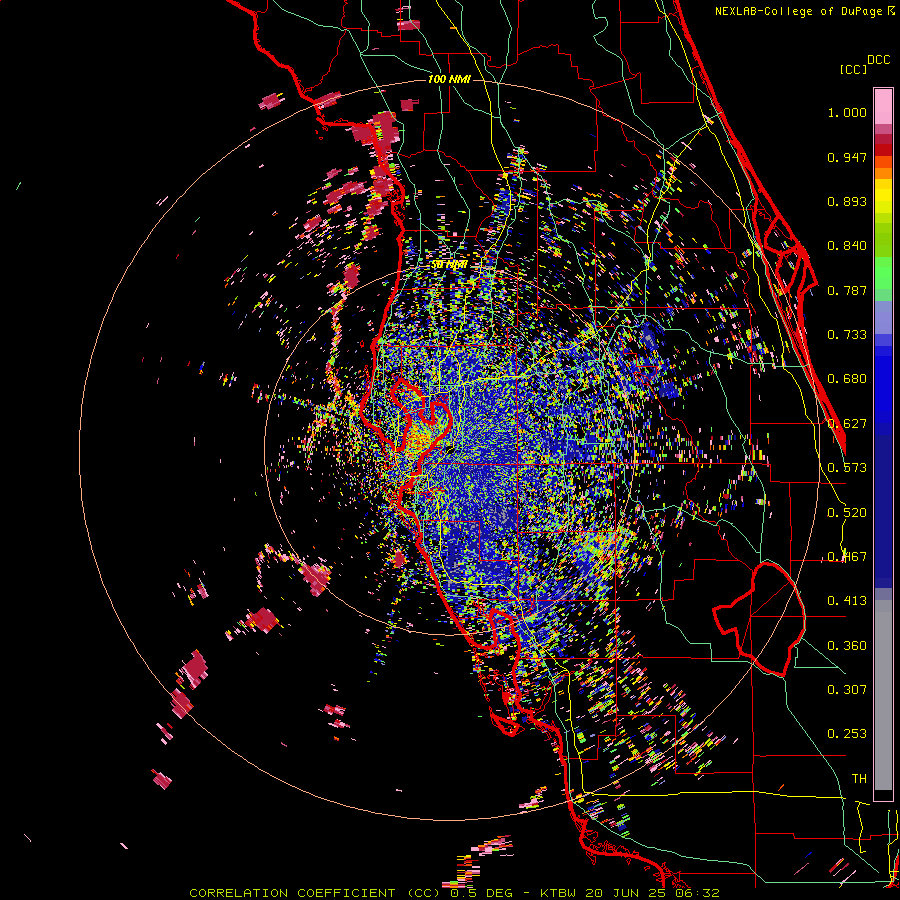This screenshot has height=900, width=900.
Task: Select the 0.893 scale value
Action: (x=847, y=201)
